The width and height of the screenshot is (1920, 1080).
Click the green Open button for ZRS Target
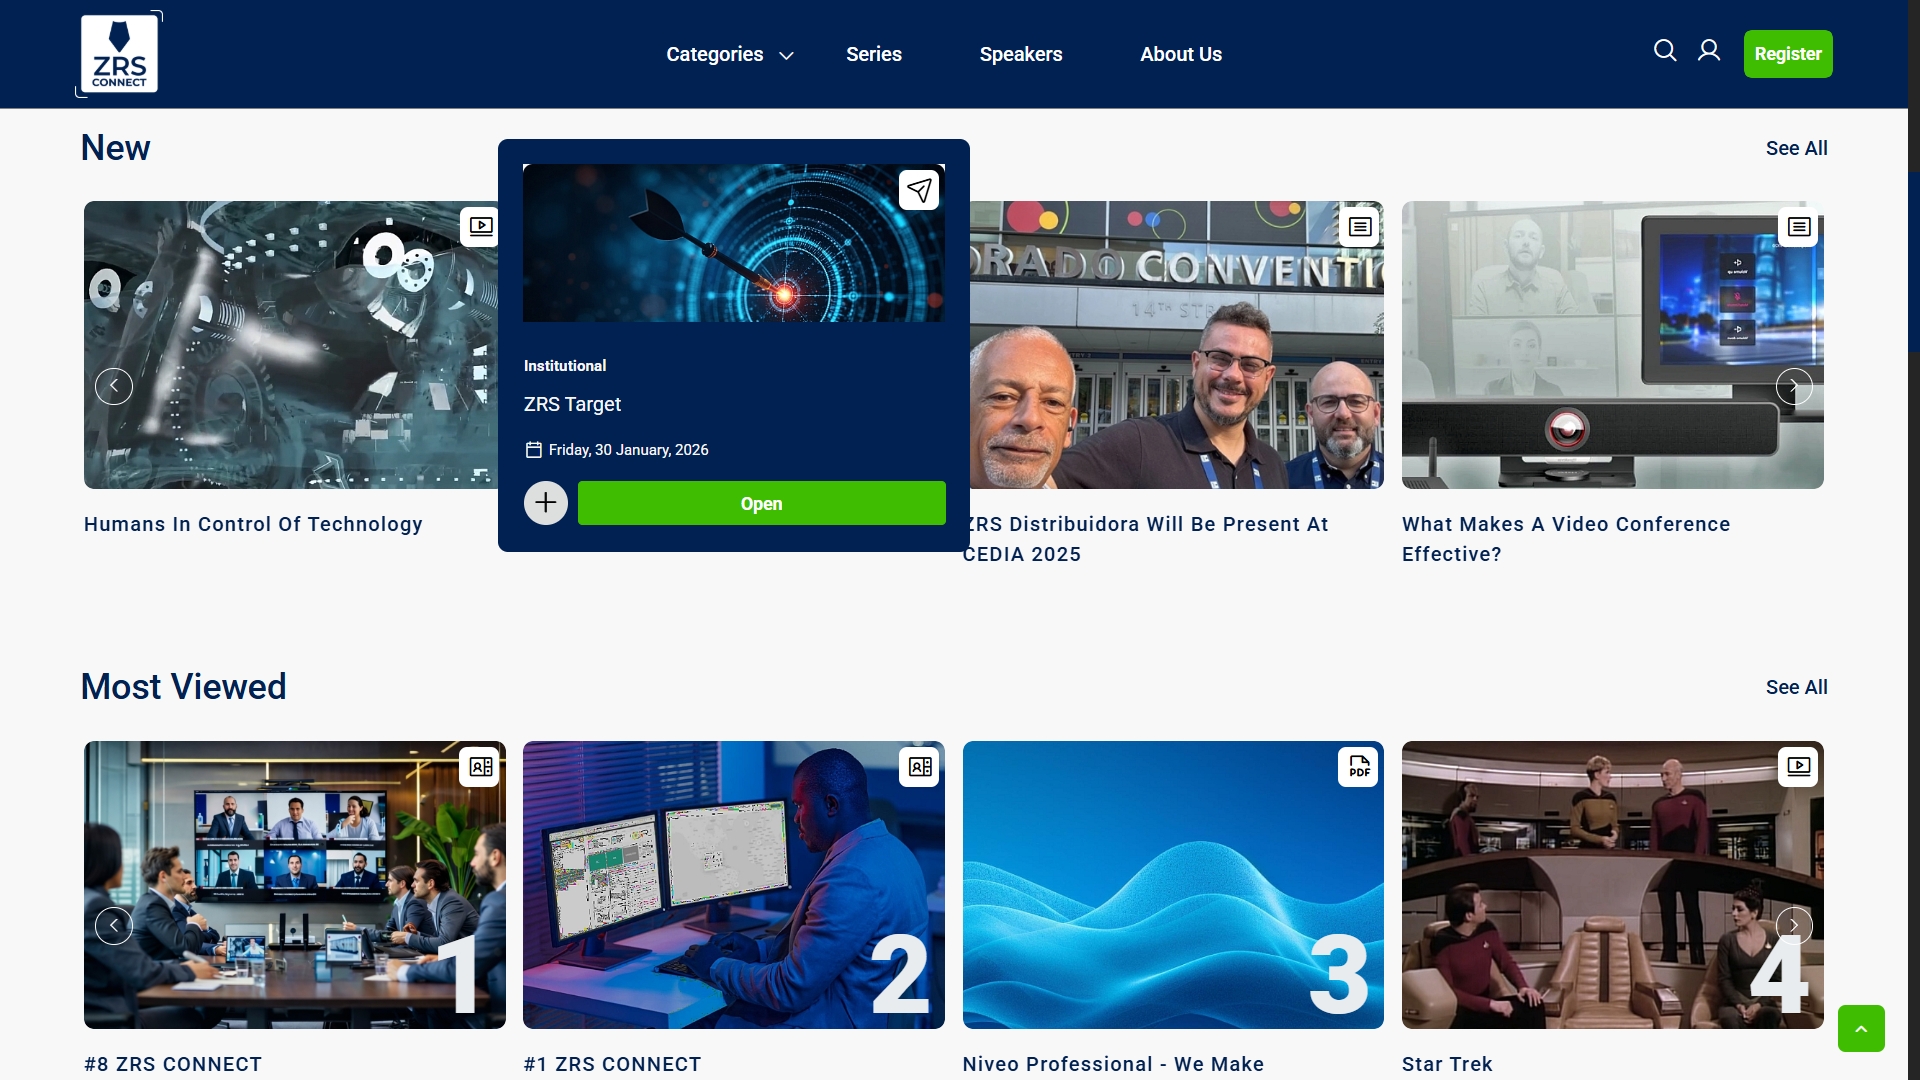[x=762, y=503]
